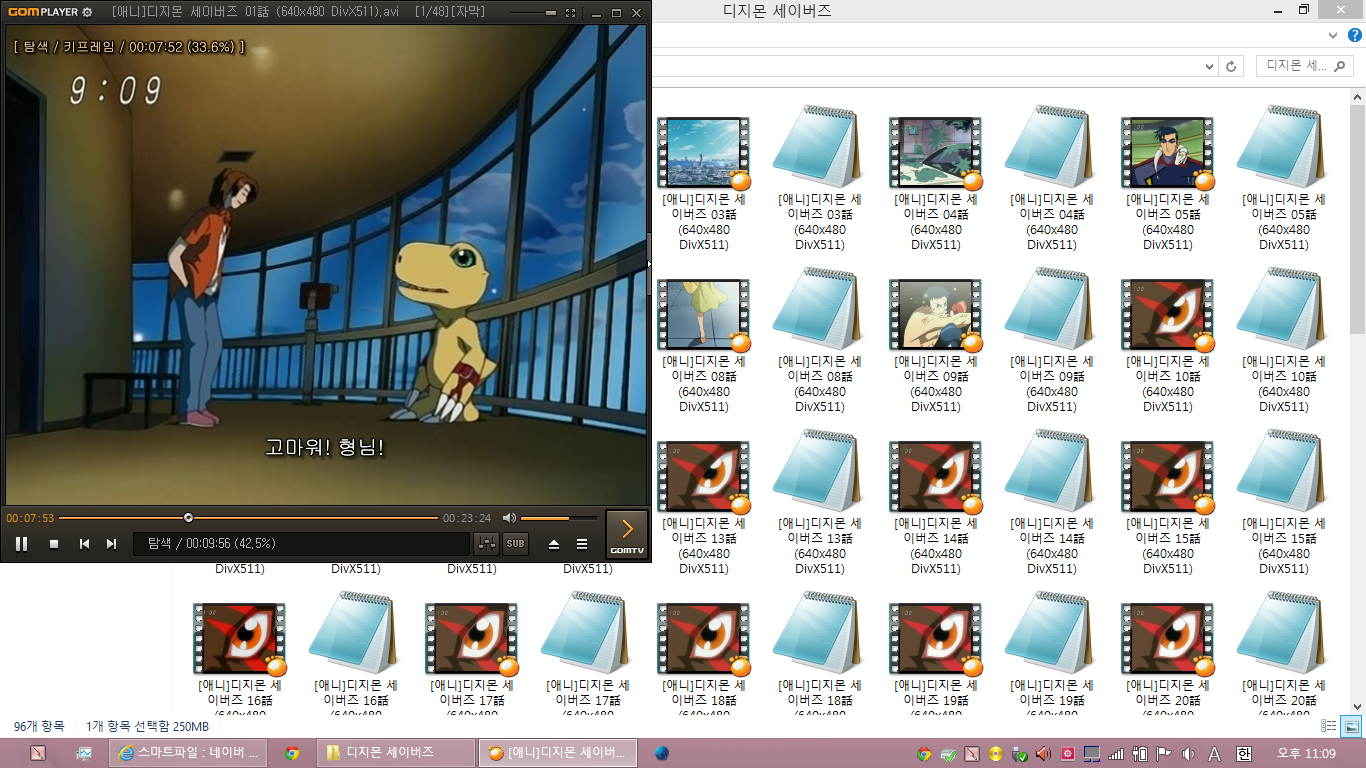Stop playback in GOM Player
This screenshot has width=1366, height=768.
pos(54,544)
